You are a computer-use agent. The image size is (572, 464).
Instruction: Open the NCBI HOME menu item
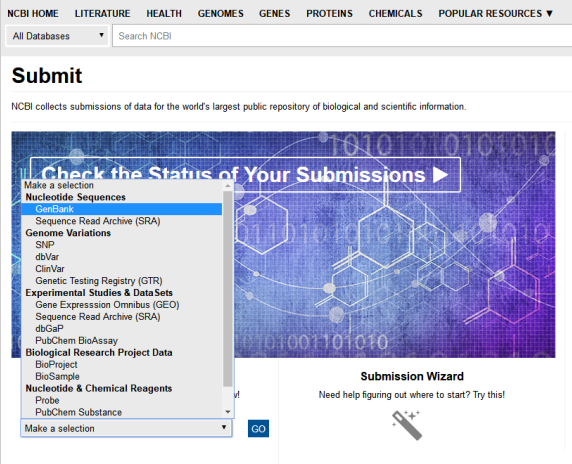(x=33, y=13)
